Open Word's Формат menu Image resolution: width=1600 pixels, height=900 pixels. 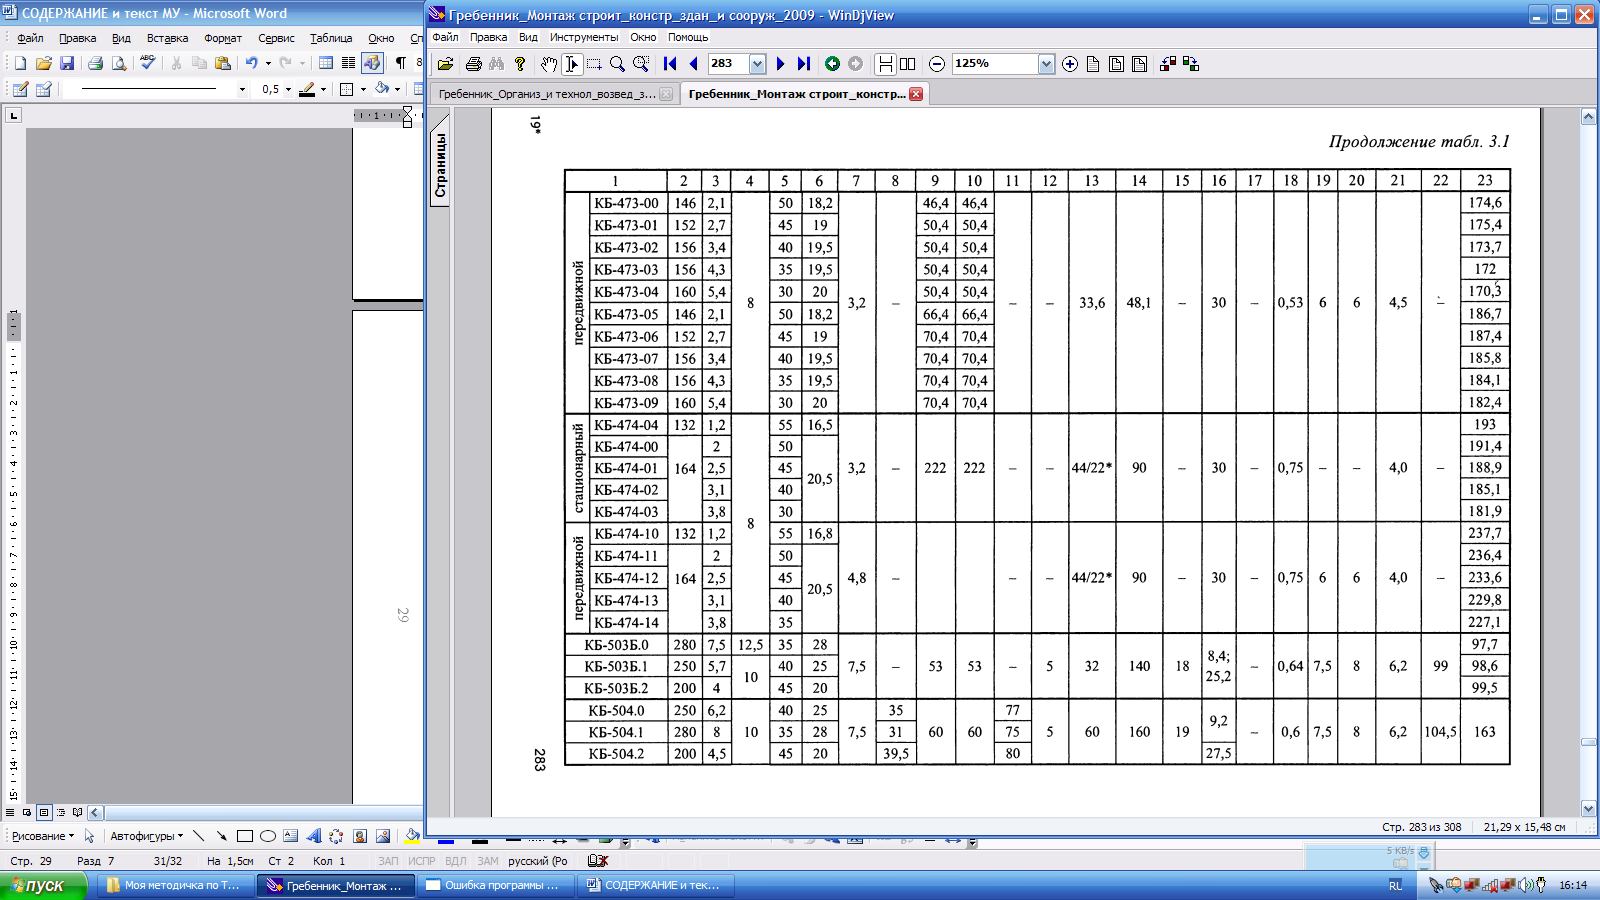(x=223, y=38)
